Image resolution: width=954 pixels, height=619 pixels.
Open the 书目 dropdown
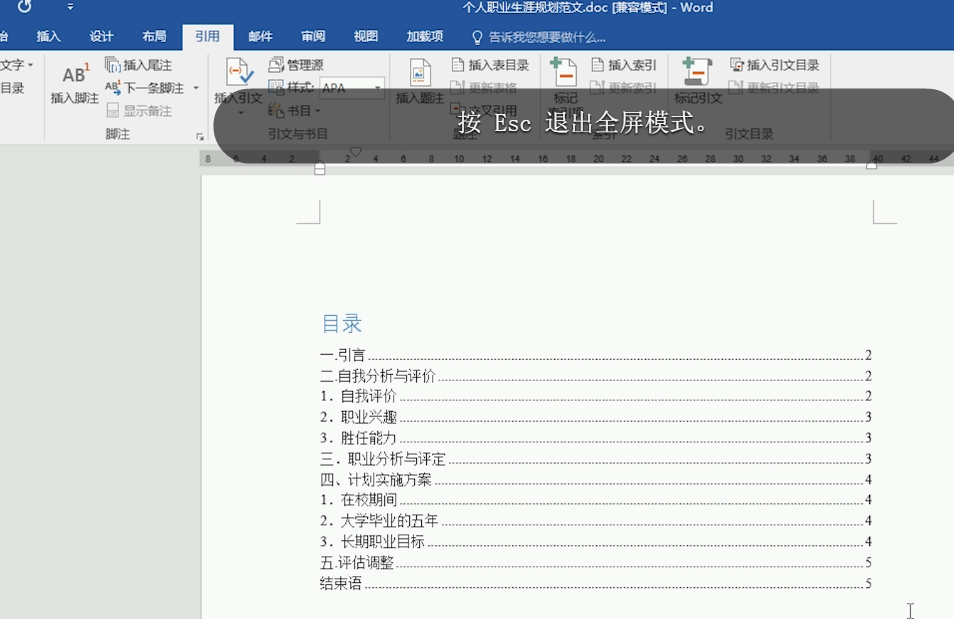(294, 111)
